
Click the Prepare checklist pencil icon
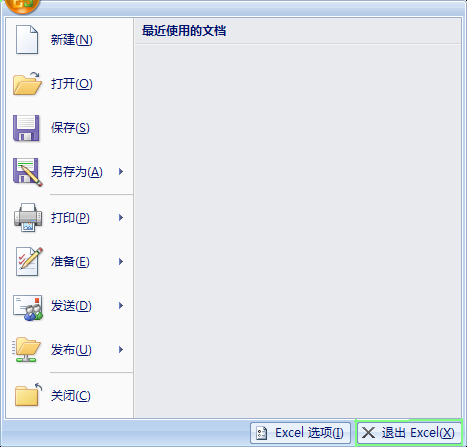tap(29, 261)
